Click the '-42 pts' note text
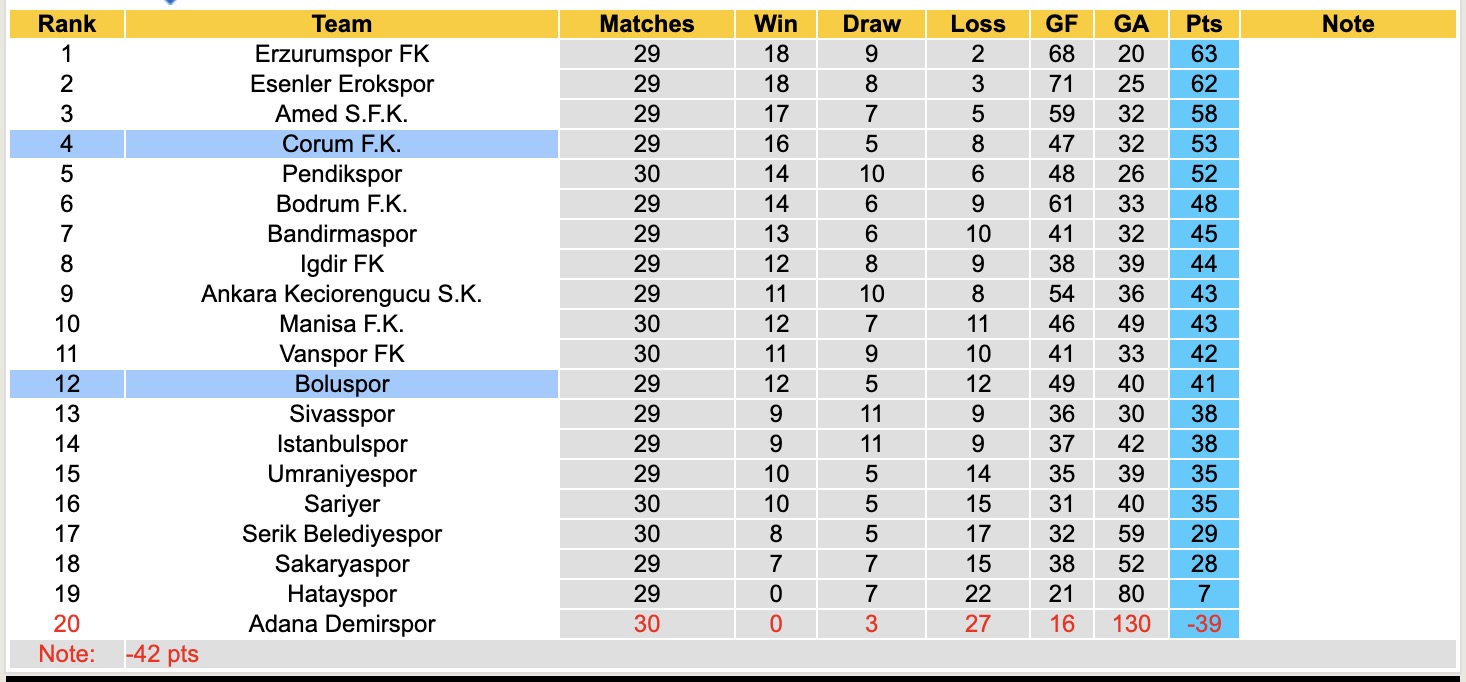1466x682 pixels. tap(162, 655)
